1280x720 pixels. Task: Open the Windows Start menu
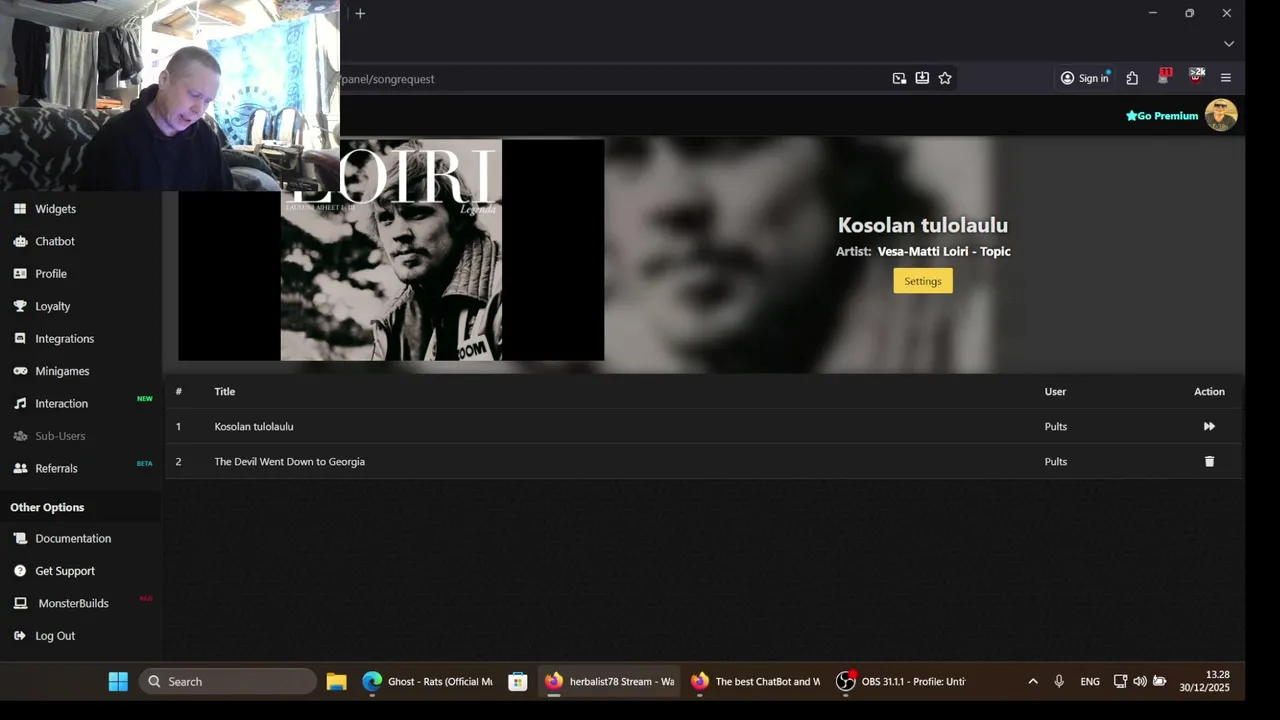pos(118,681)
